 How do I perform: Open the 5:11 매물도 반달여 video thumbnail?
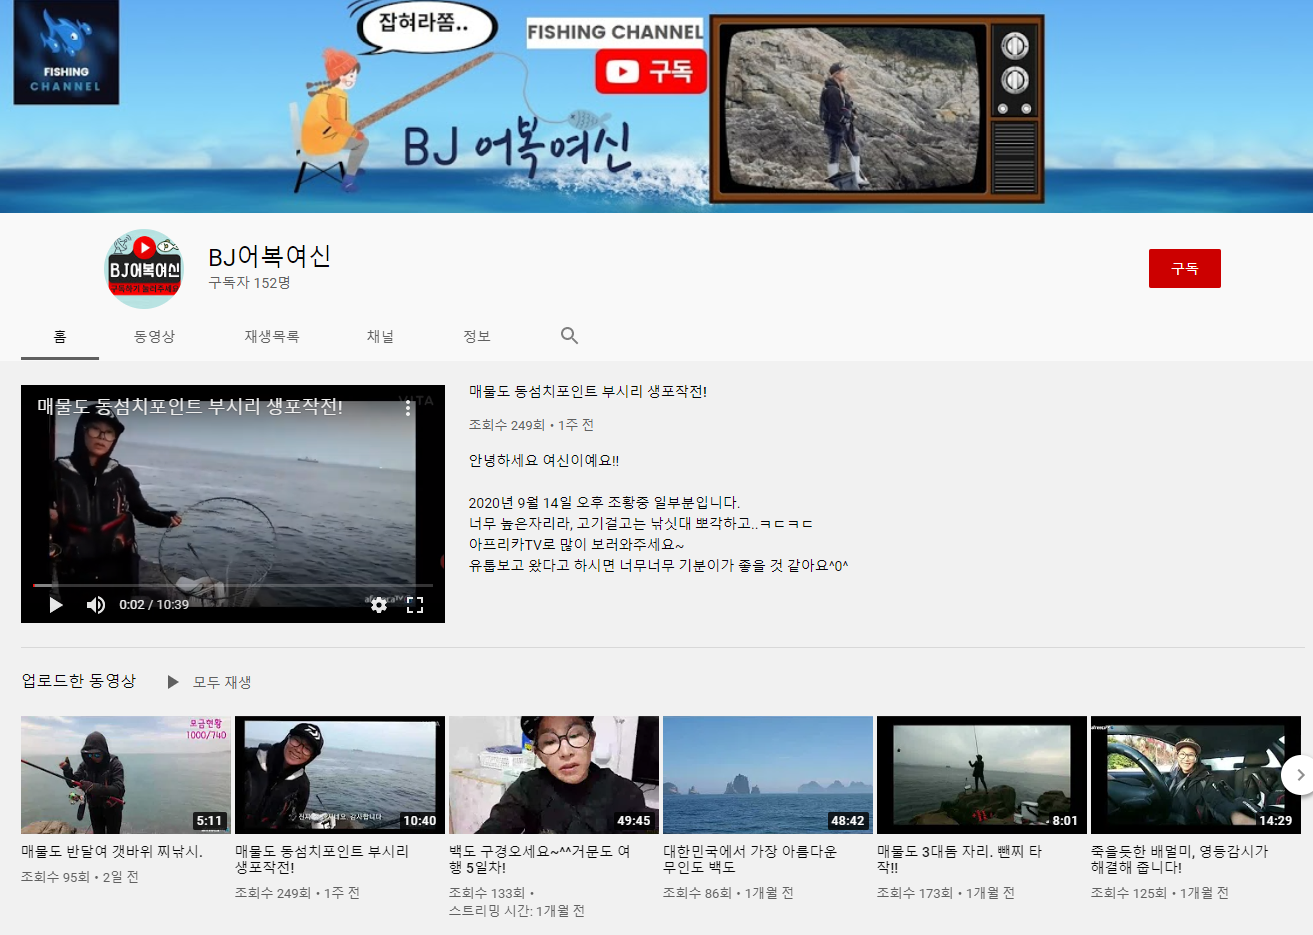tap(126, 774)
